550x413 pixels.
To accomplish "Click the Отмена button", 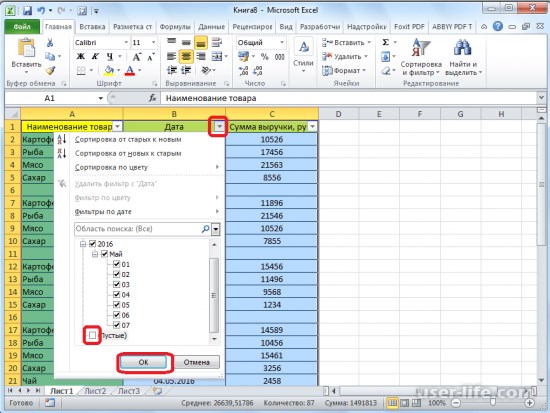I will pos(197,362).
